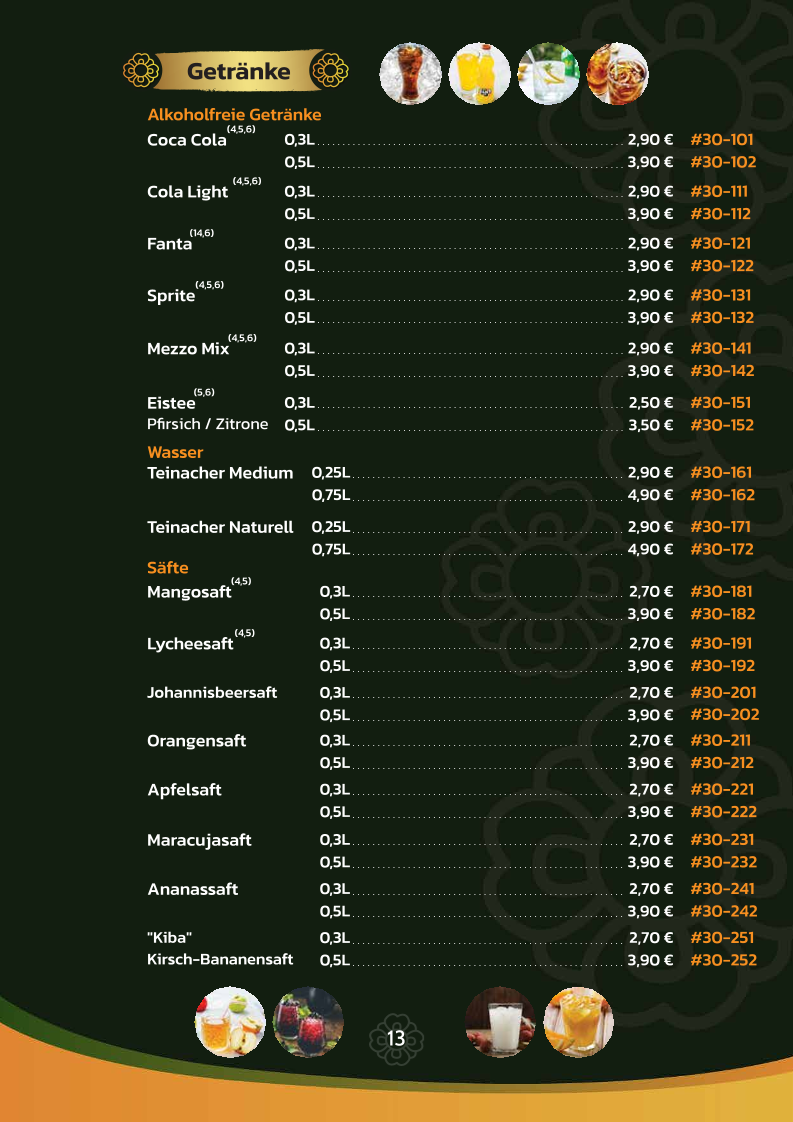Click the iced tea photo at top
Image resolution: width=793 pixels, height=1122 pixels.
(617, 74)
